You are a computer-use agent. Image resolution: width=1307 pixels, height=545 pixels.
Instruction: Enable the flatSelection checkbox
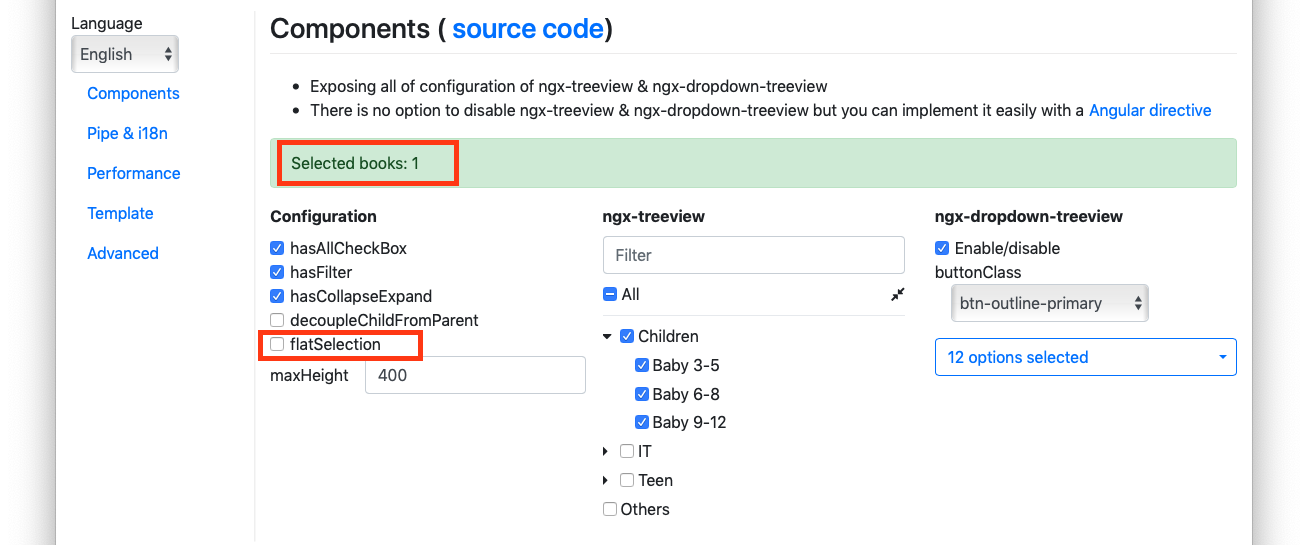pyautogui.click(x=277, y=344)
